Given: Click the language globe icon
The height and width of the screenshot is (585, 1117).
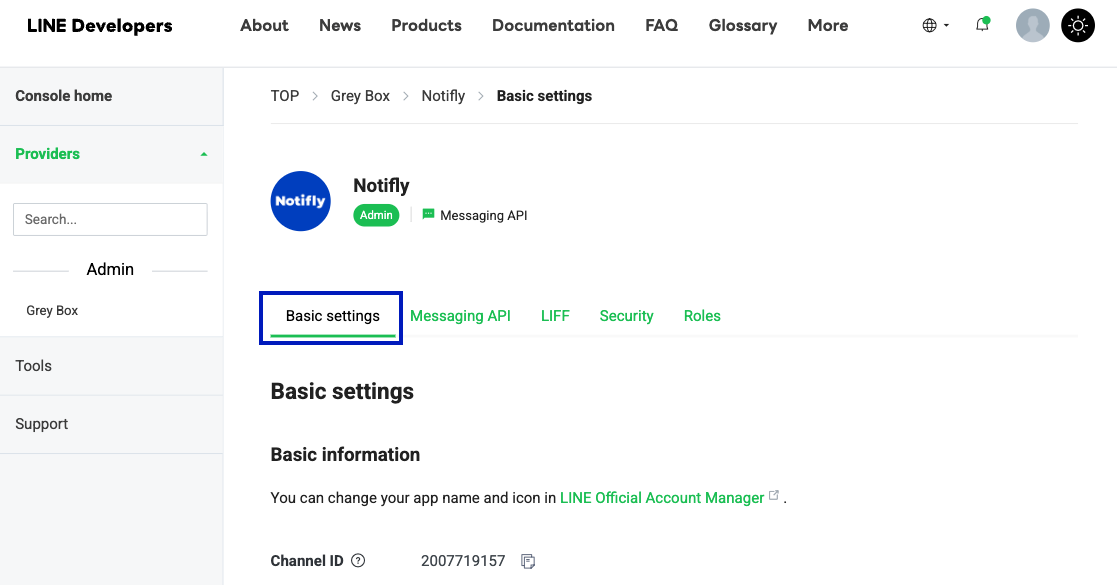Looking at the screenshot, I should point(929,25).
